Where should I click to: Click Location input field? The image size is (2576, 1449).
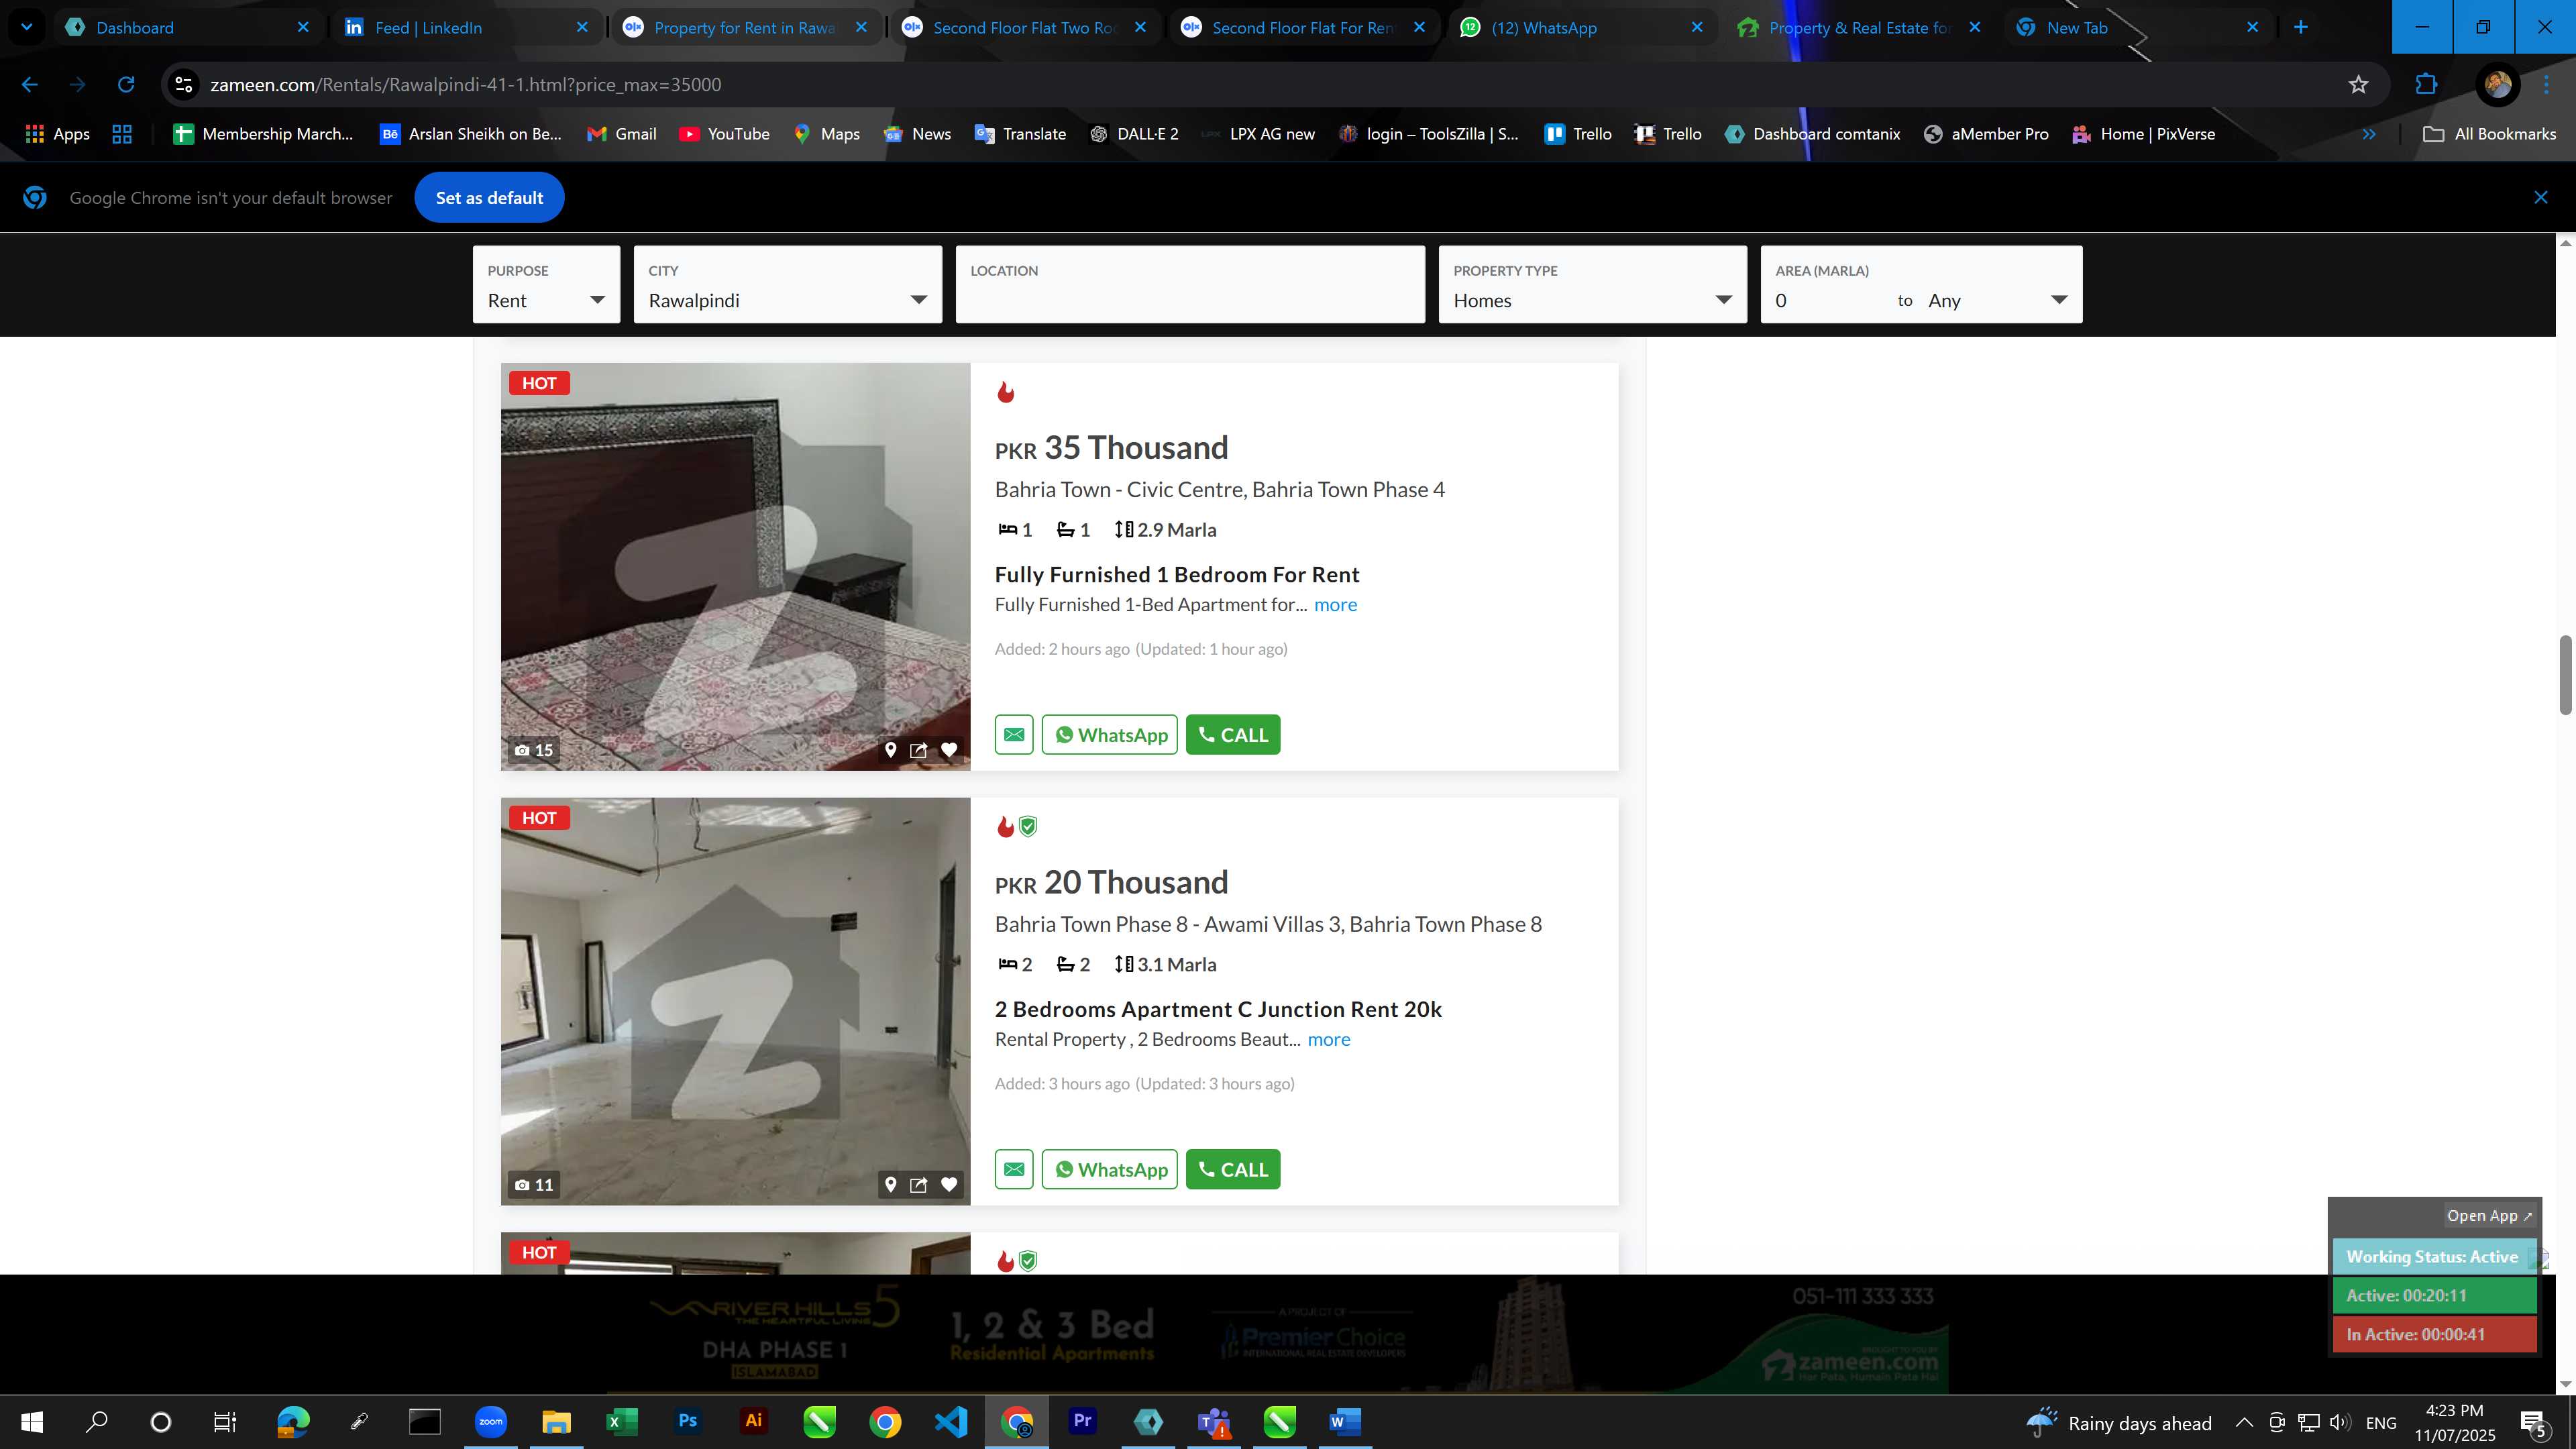pyautogui.click(x=1190, y=285)
